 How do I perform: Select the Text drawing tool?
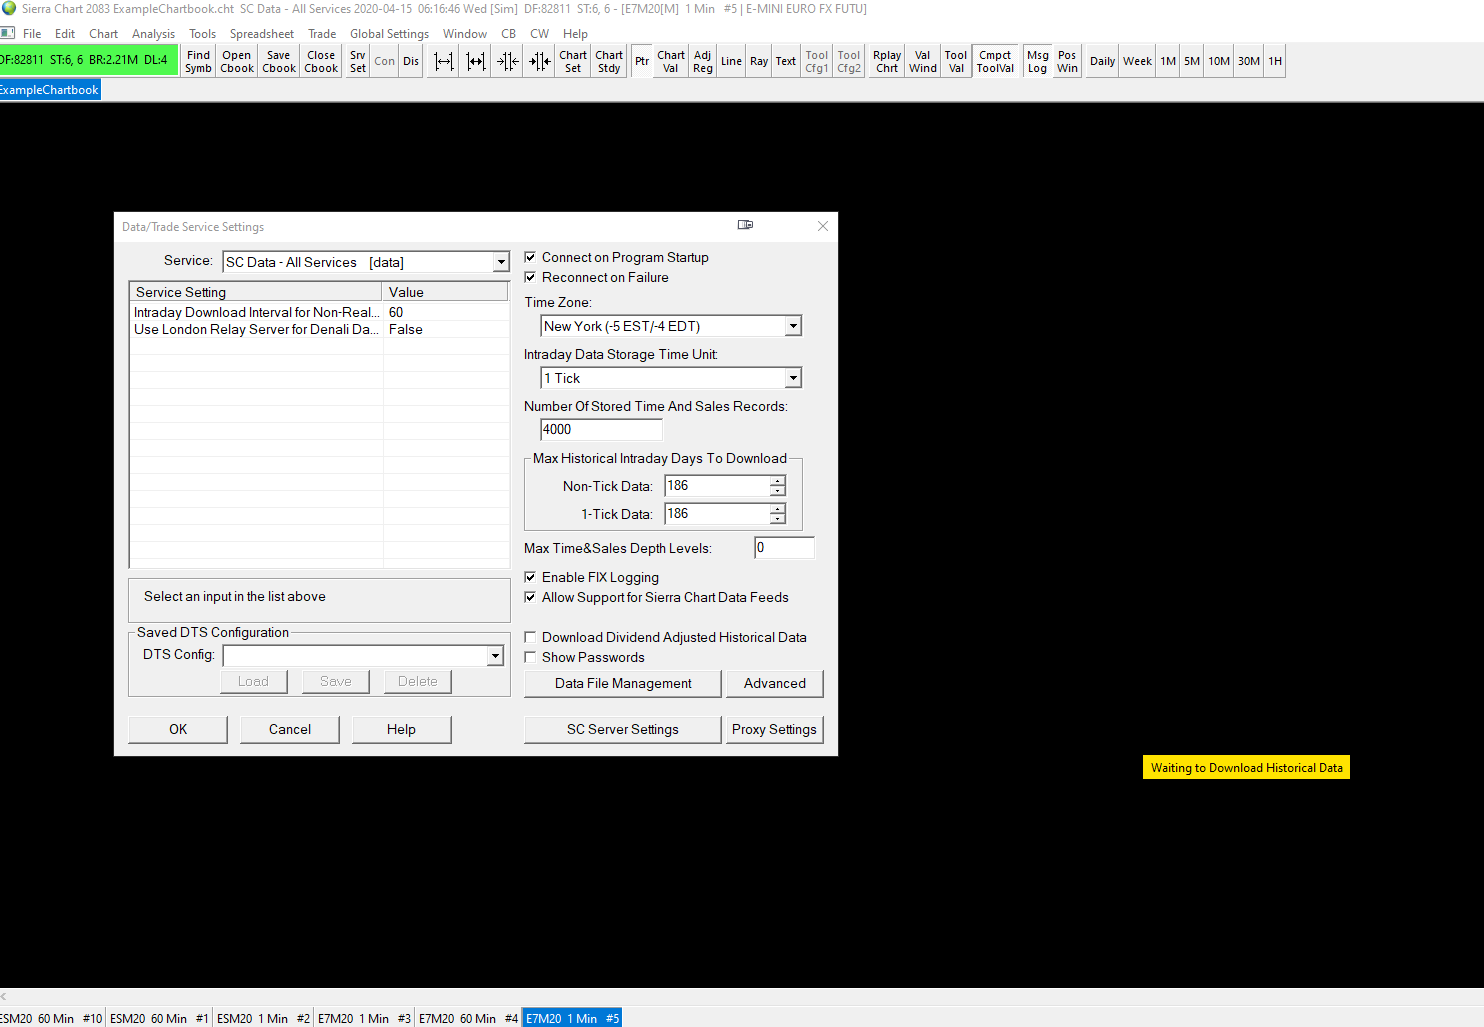(x=786, y=62)
